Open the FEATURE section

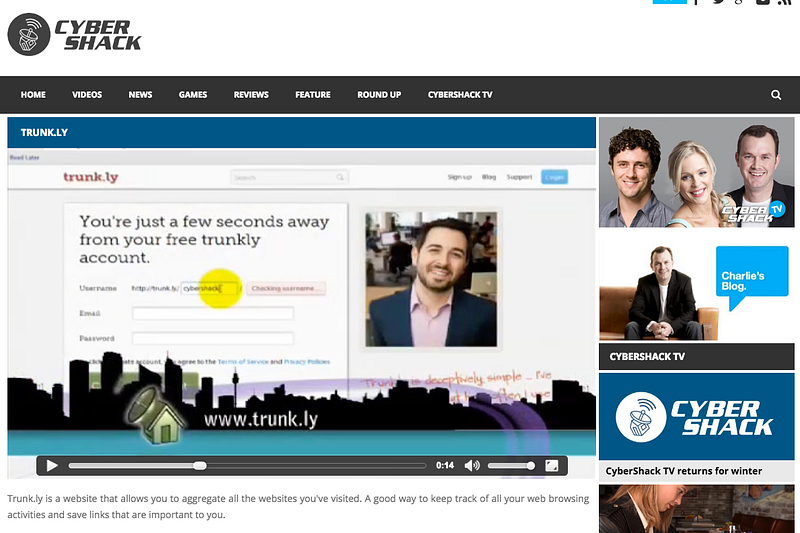[x=313, y=95]
